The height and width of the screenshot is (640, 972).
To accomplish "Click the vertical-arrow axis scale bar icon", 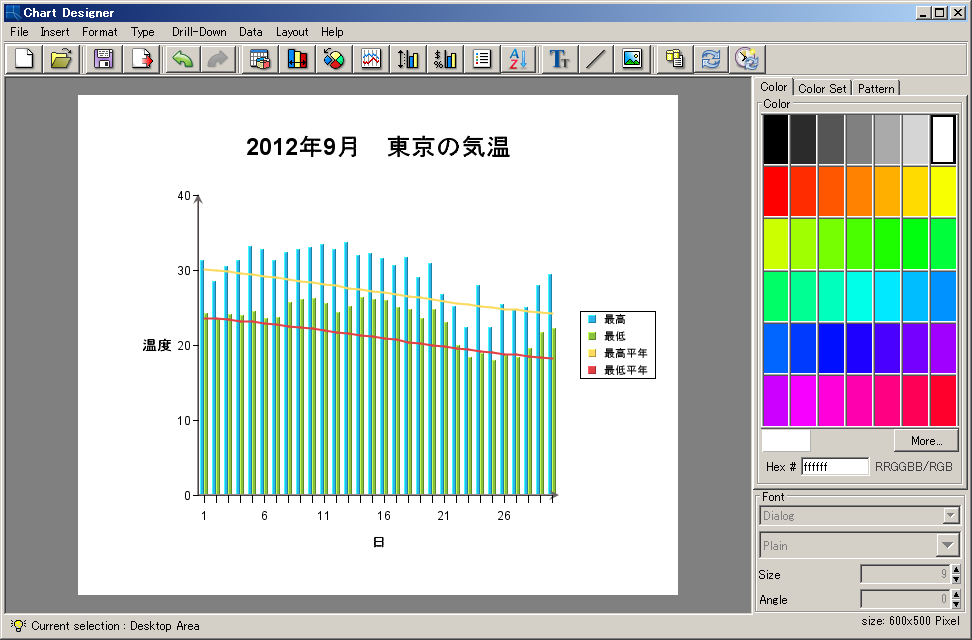I will tap(408, 59).
